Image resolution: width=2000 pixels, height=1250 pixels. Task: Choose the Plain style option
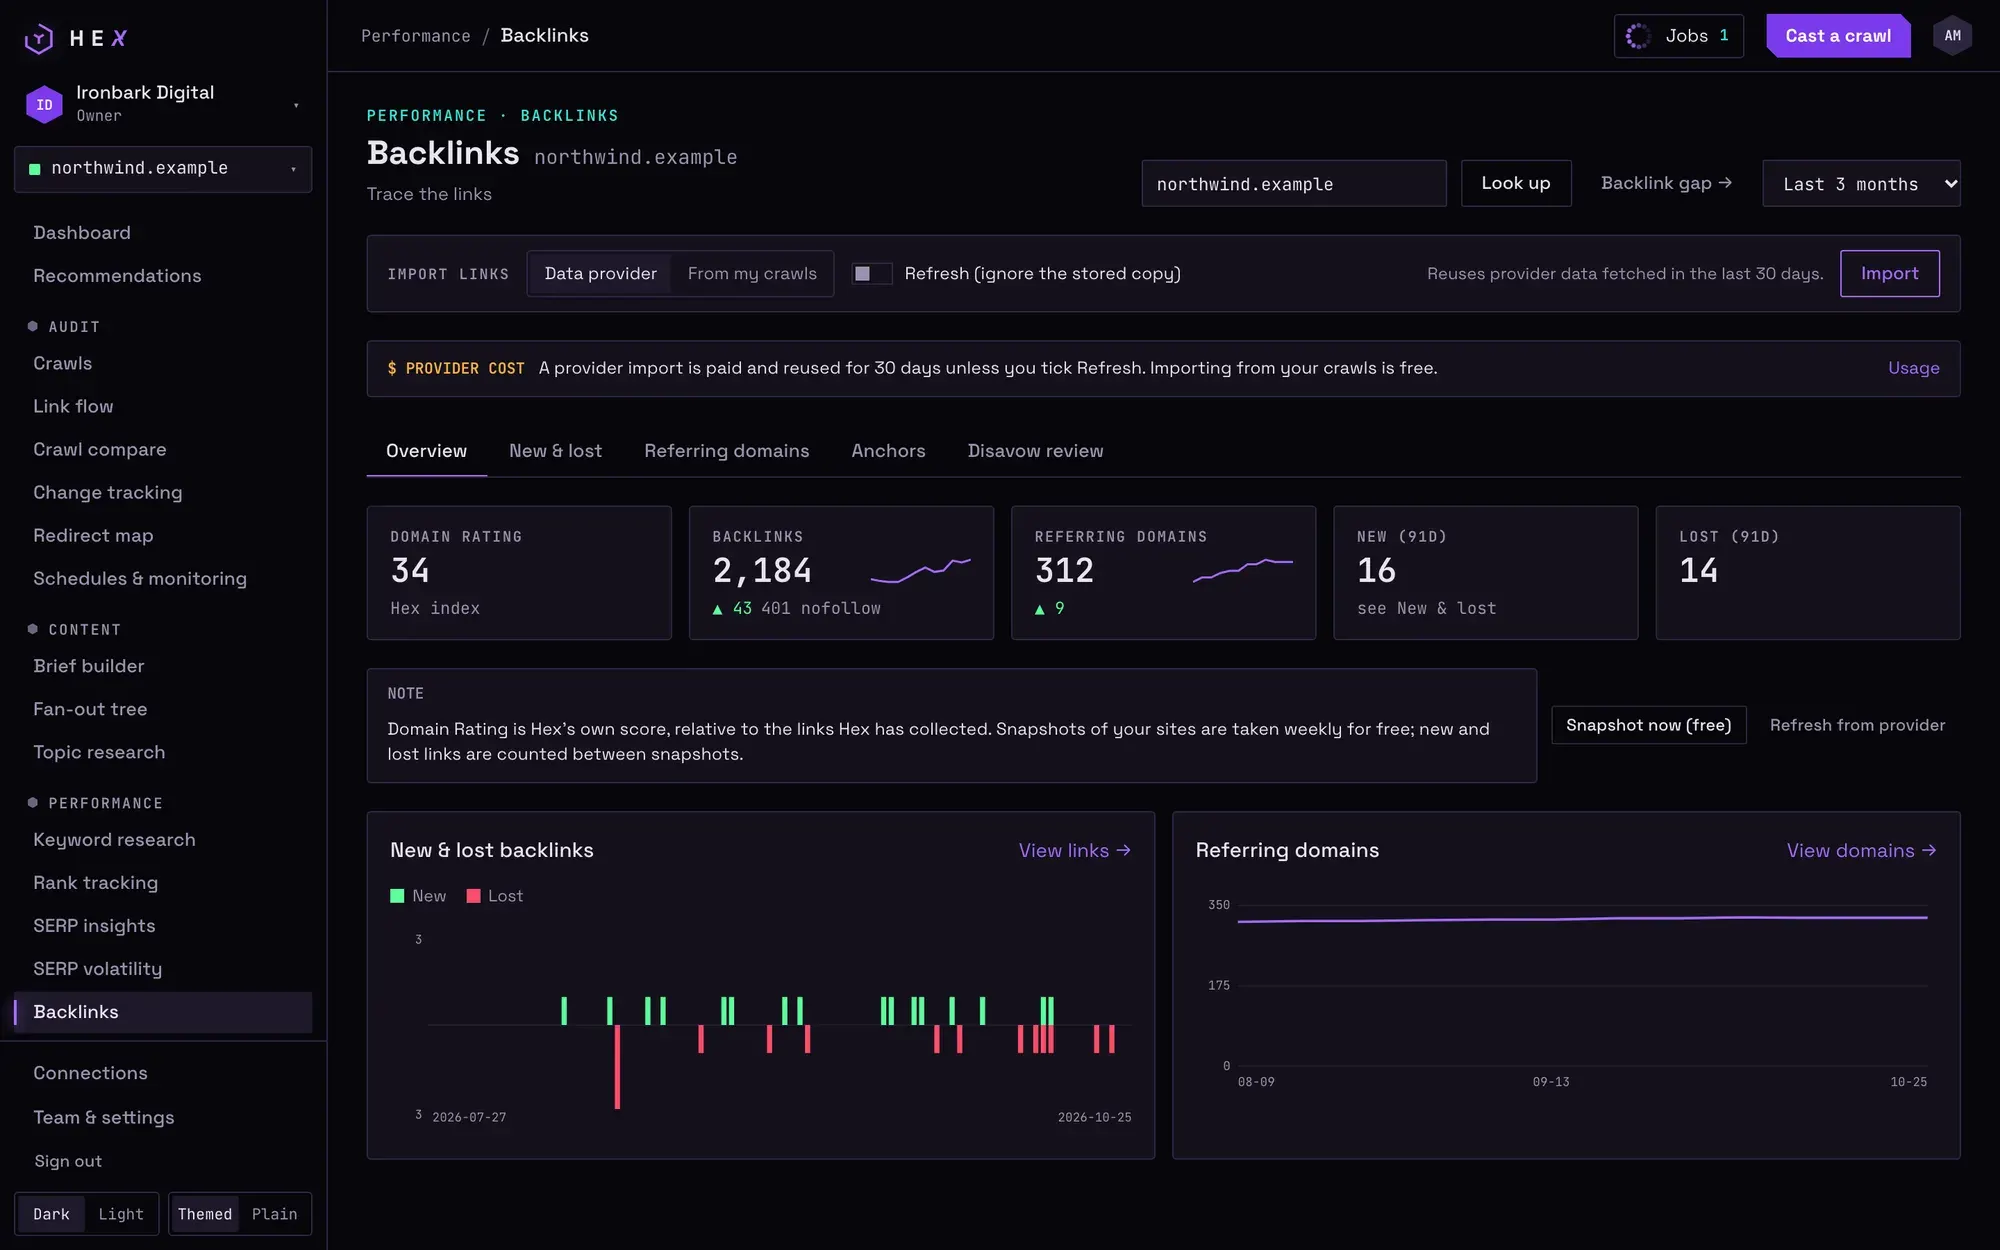274,1214
